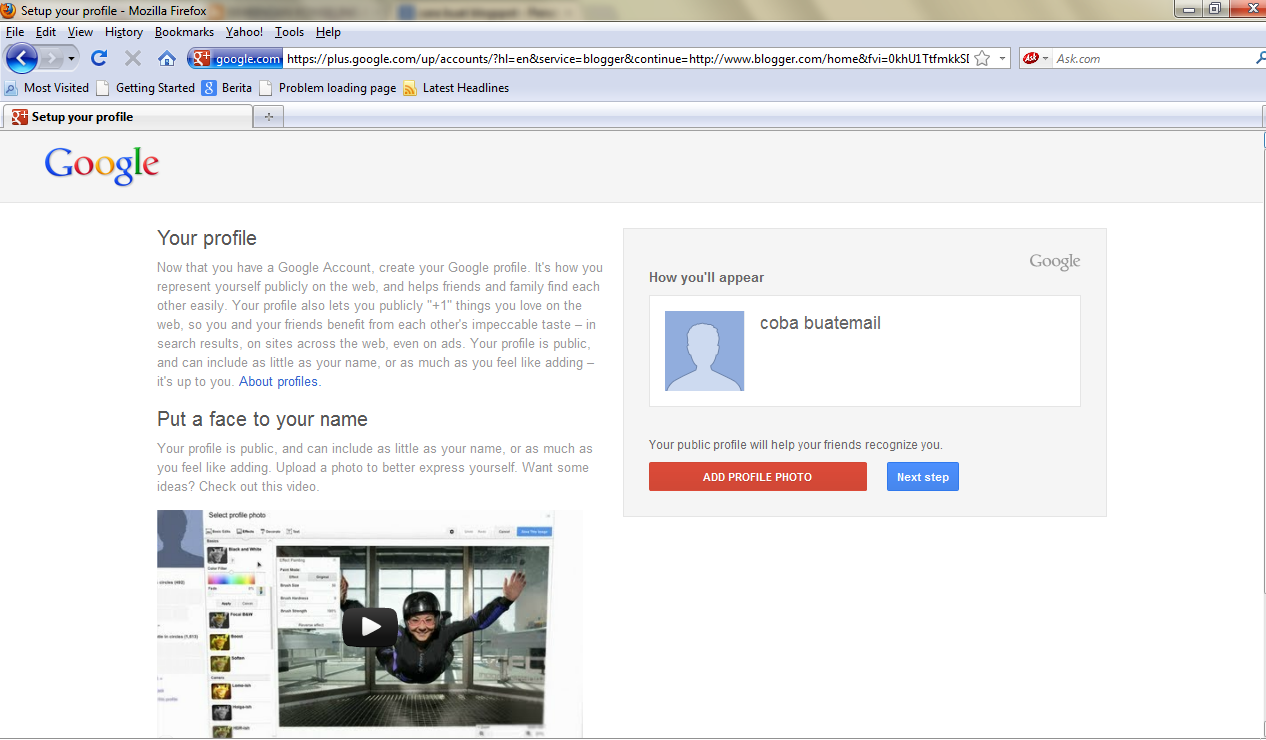Viewport: 1266px width, 740px height.
Task: Click the Your profile heading
Action: (207, 238)
